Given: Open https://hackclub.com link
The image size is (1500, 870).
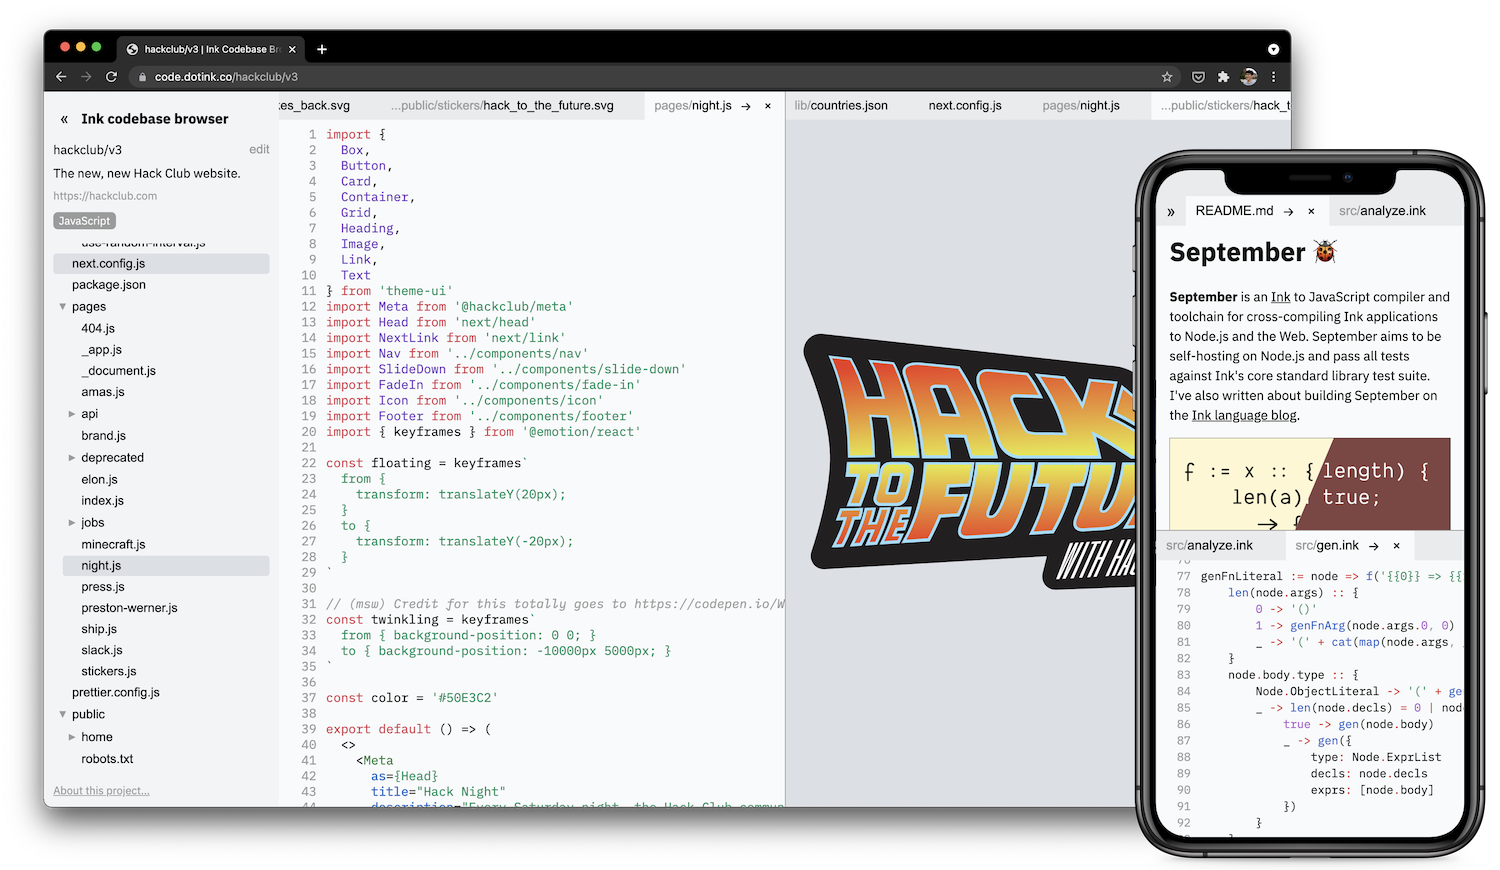Looking at the screenshot, I should click(x=105, y=196).
